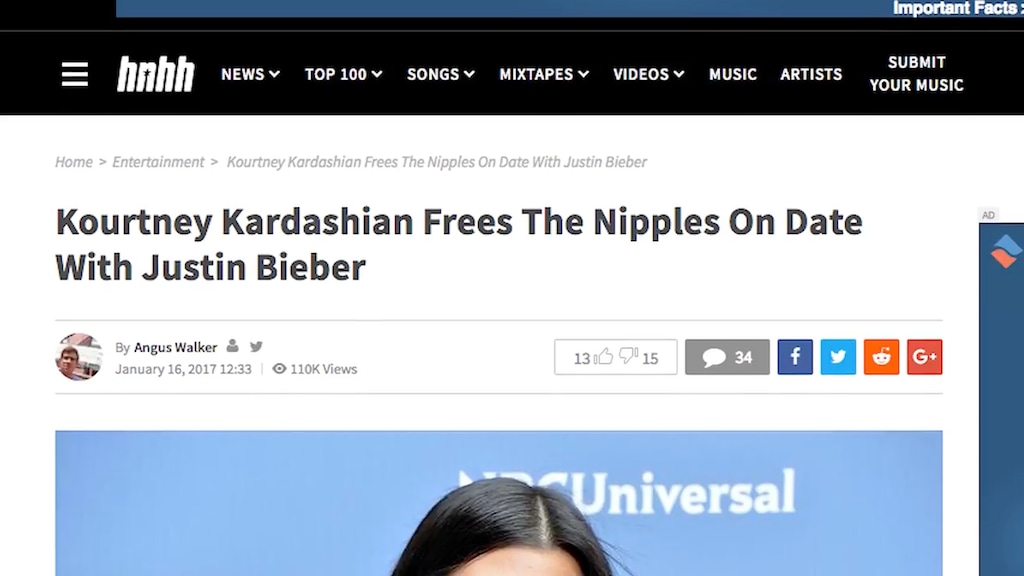Viewport: 1024px width, 576px height.
Task: Expand the Mixtapes dropdown menu
Action: point(544,74)
